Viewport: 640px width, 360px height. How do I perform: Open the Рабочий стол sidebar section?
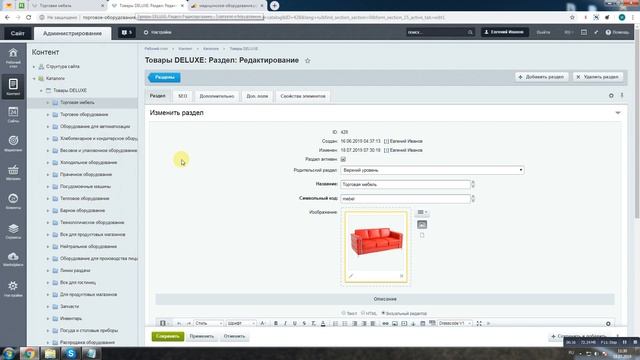coord(13,58)
